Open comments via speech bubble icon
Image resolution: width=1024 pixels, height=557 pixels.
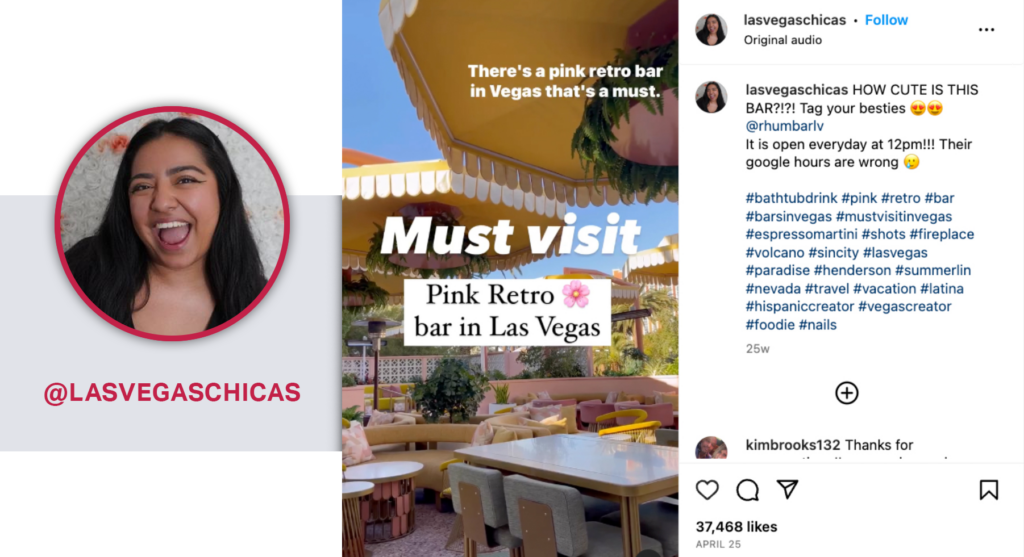click(748, 490)
